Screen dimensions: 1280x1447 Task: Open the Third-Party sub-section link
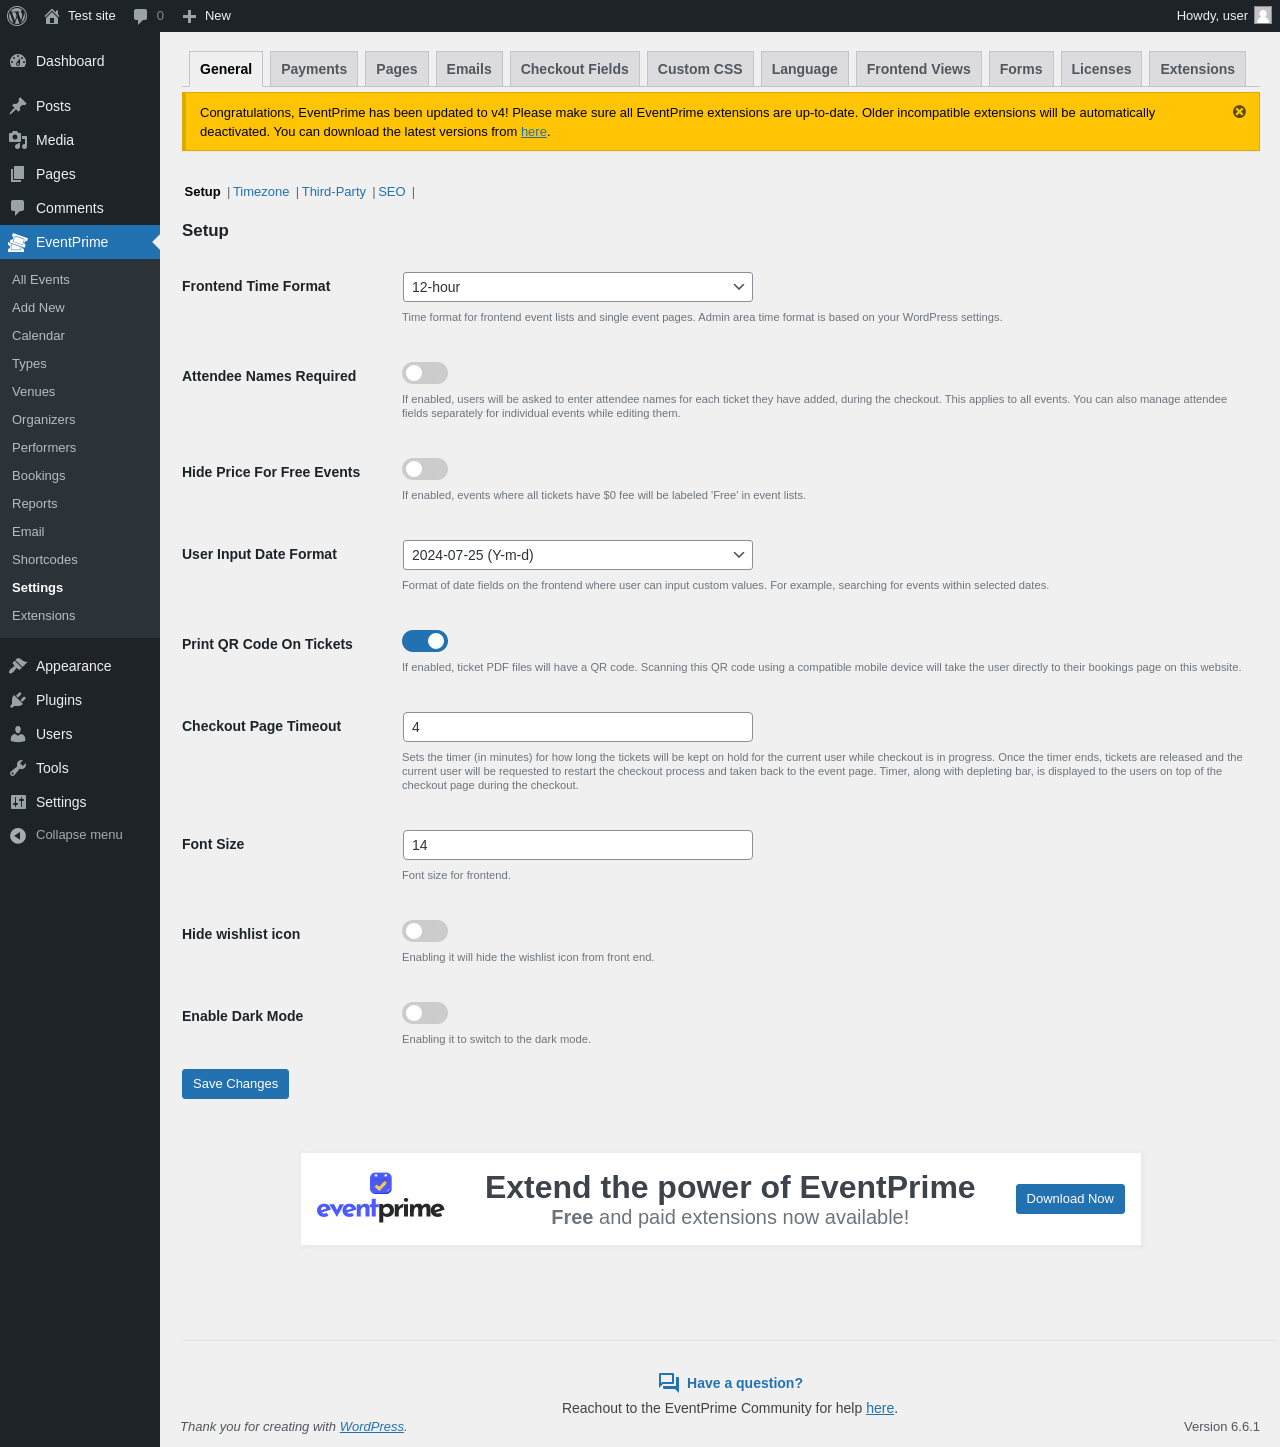[334, 192]
